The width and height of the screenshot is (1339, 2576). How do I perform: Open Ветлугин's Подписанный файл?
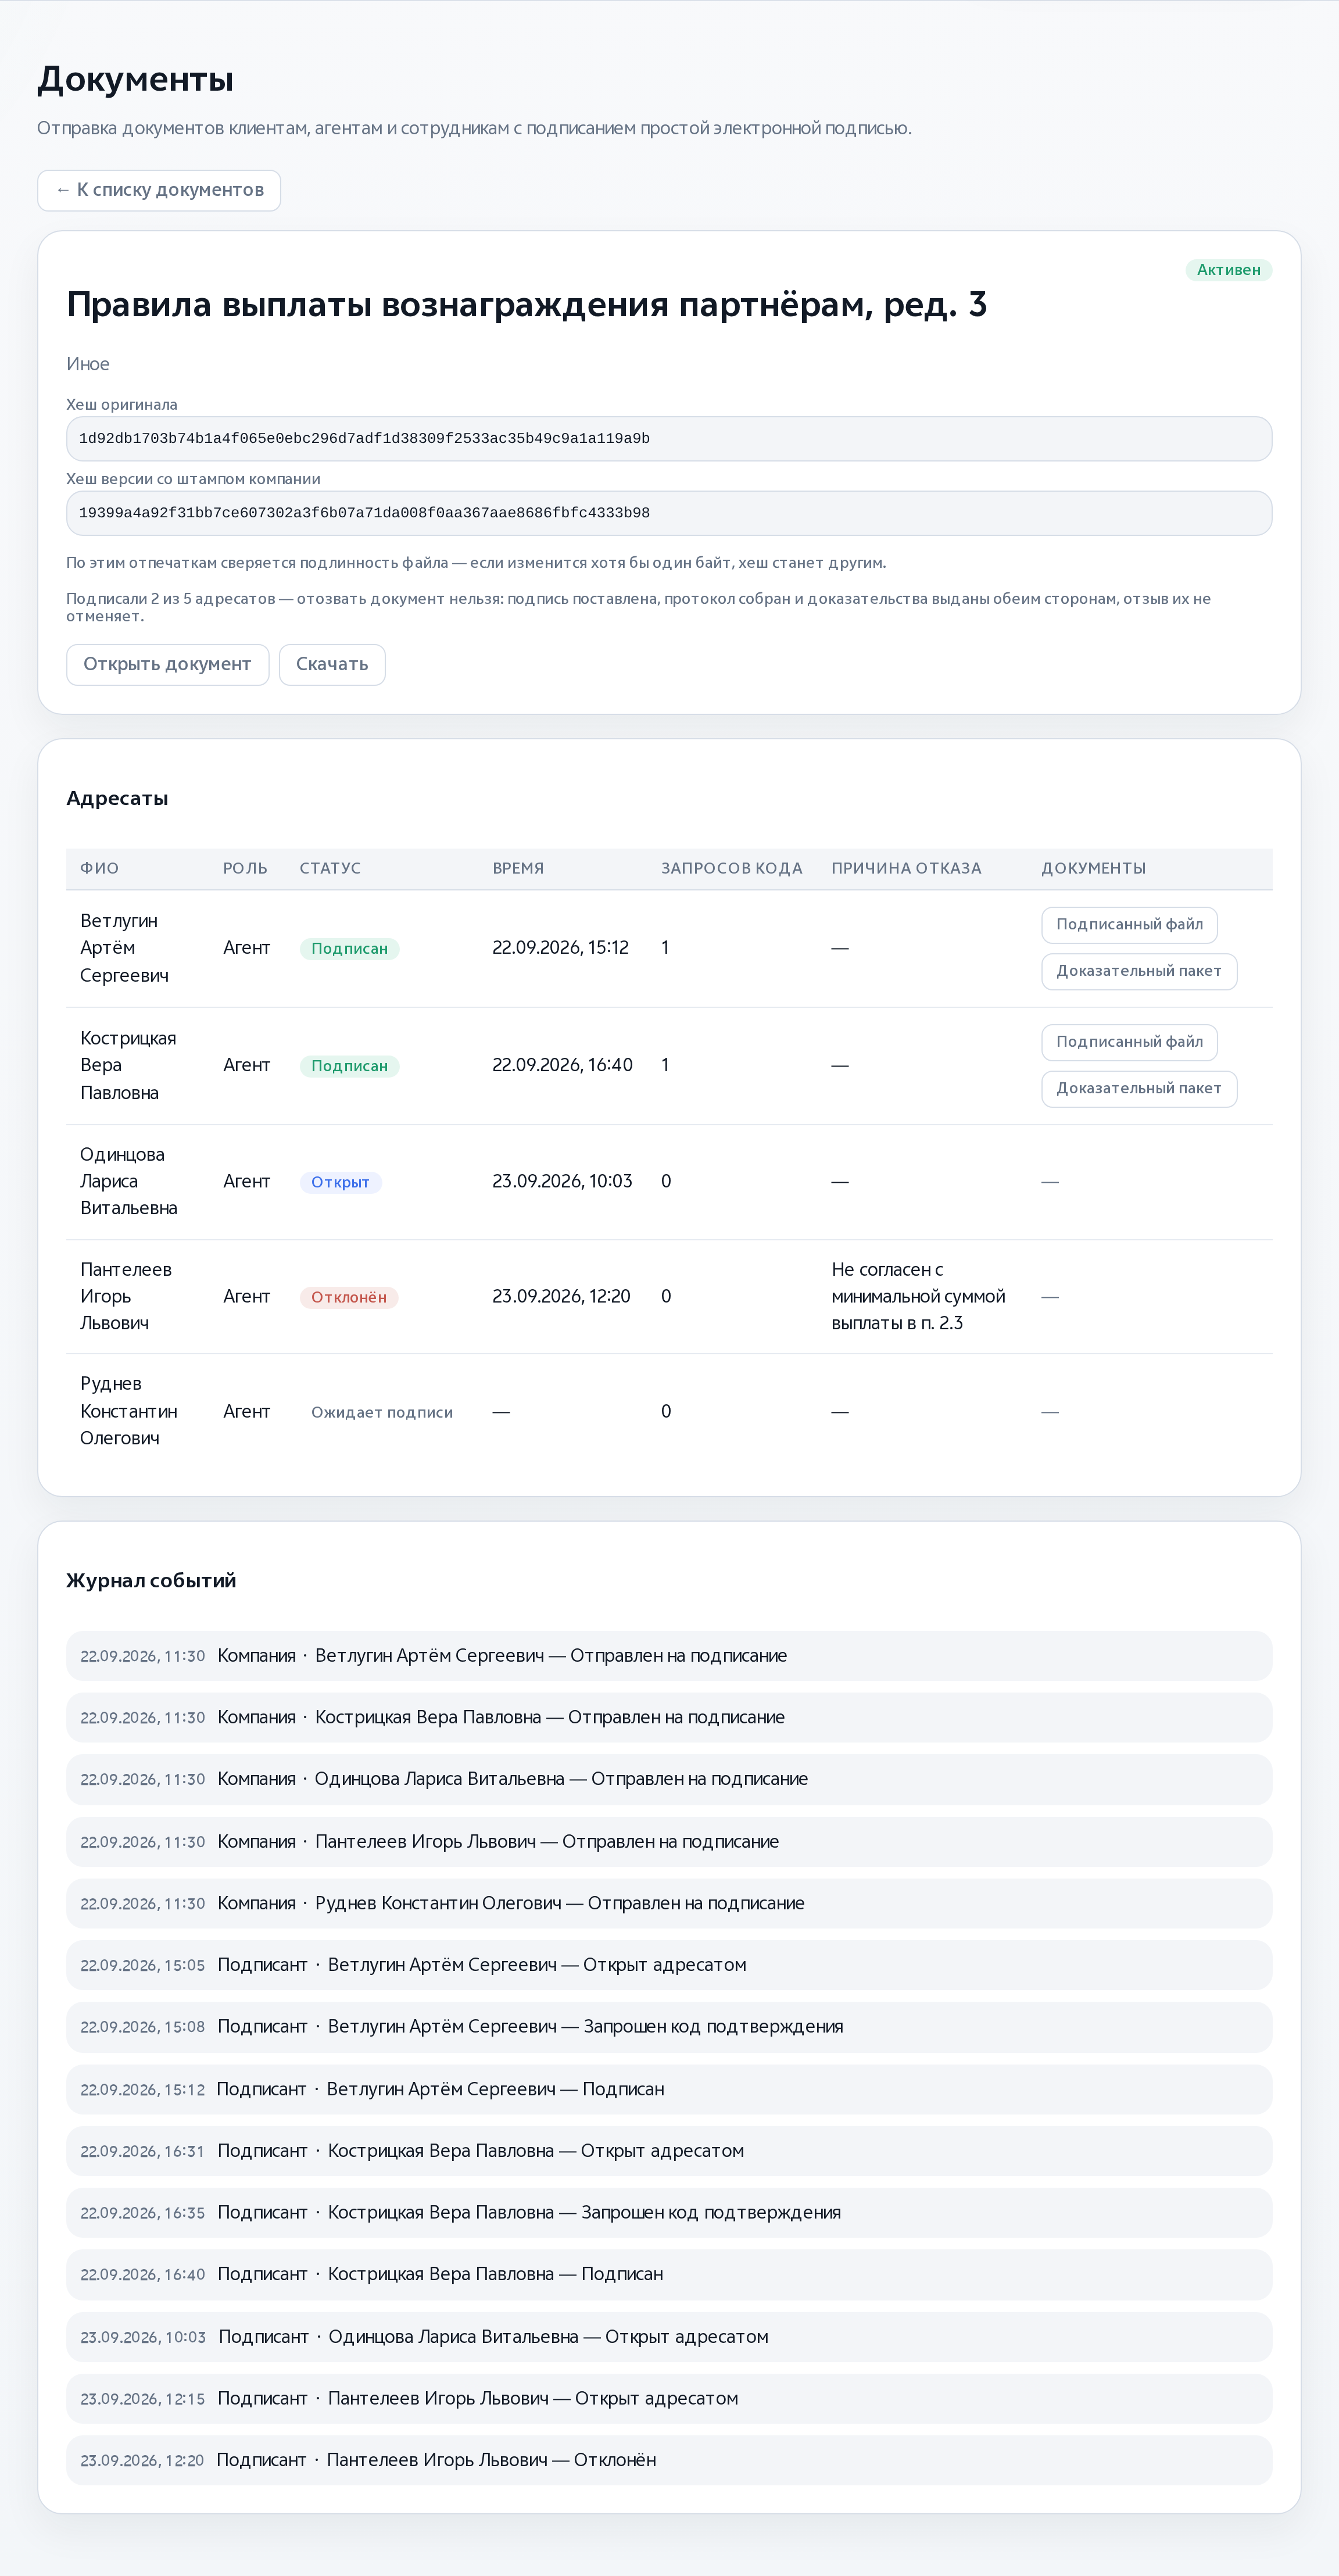(1129, 925)
